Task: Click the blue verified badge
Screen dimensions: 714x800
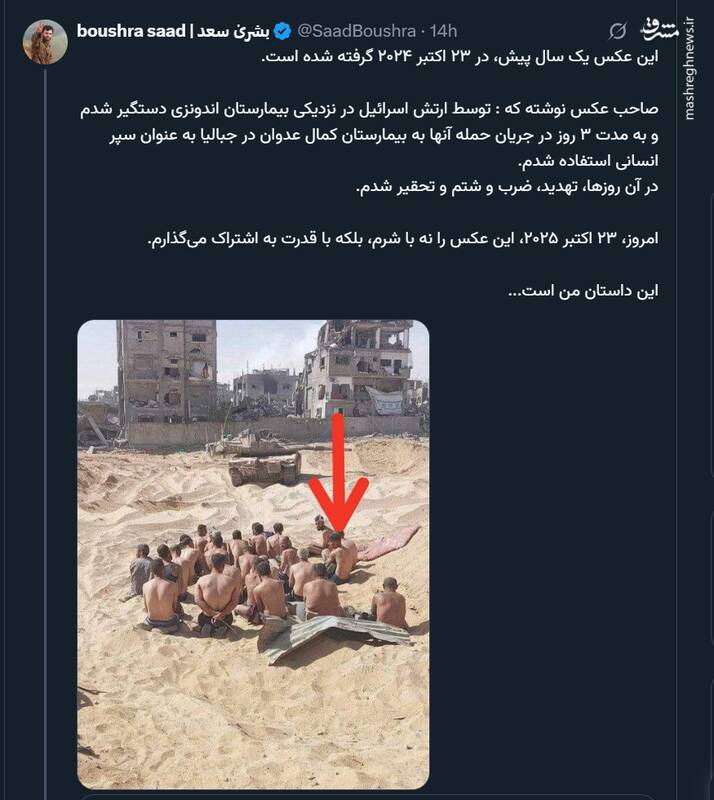Action: pos(282,32)
